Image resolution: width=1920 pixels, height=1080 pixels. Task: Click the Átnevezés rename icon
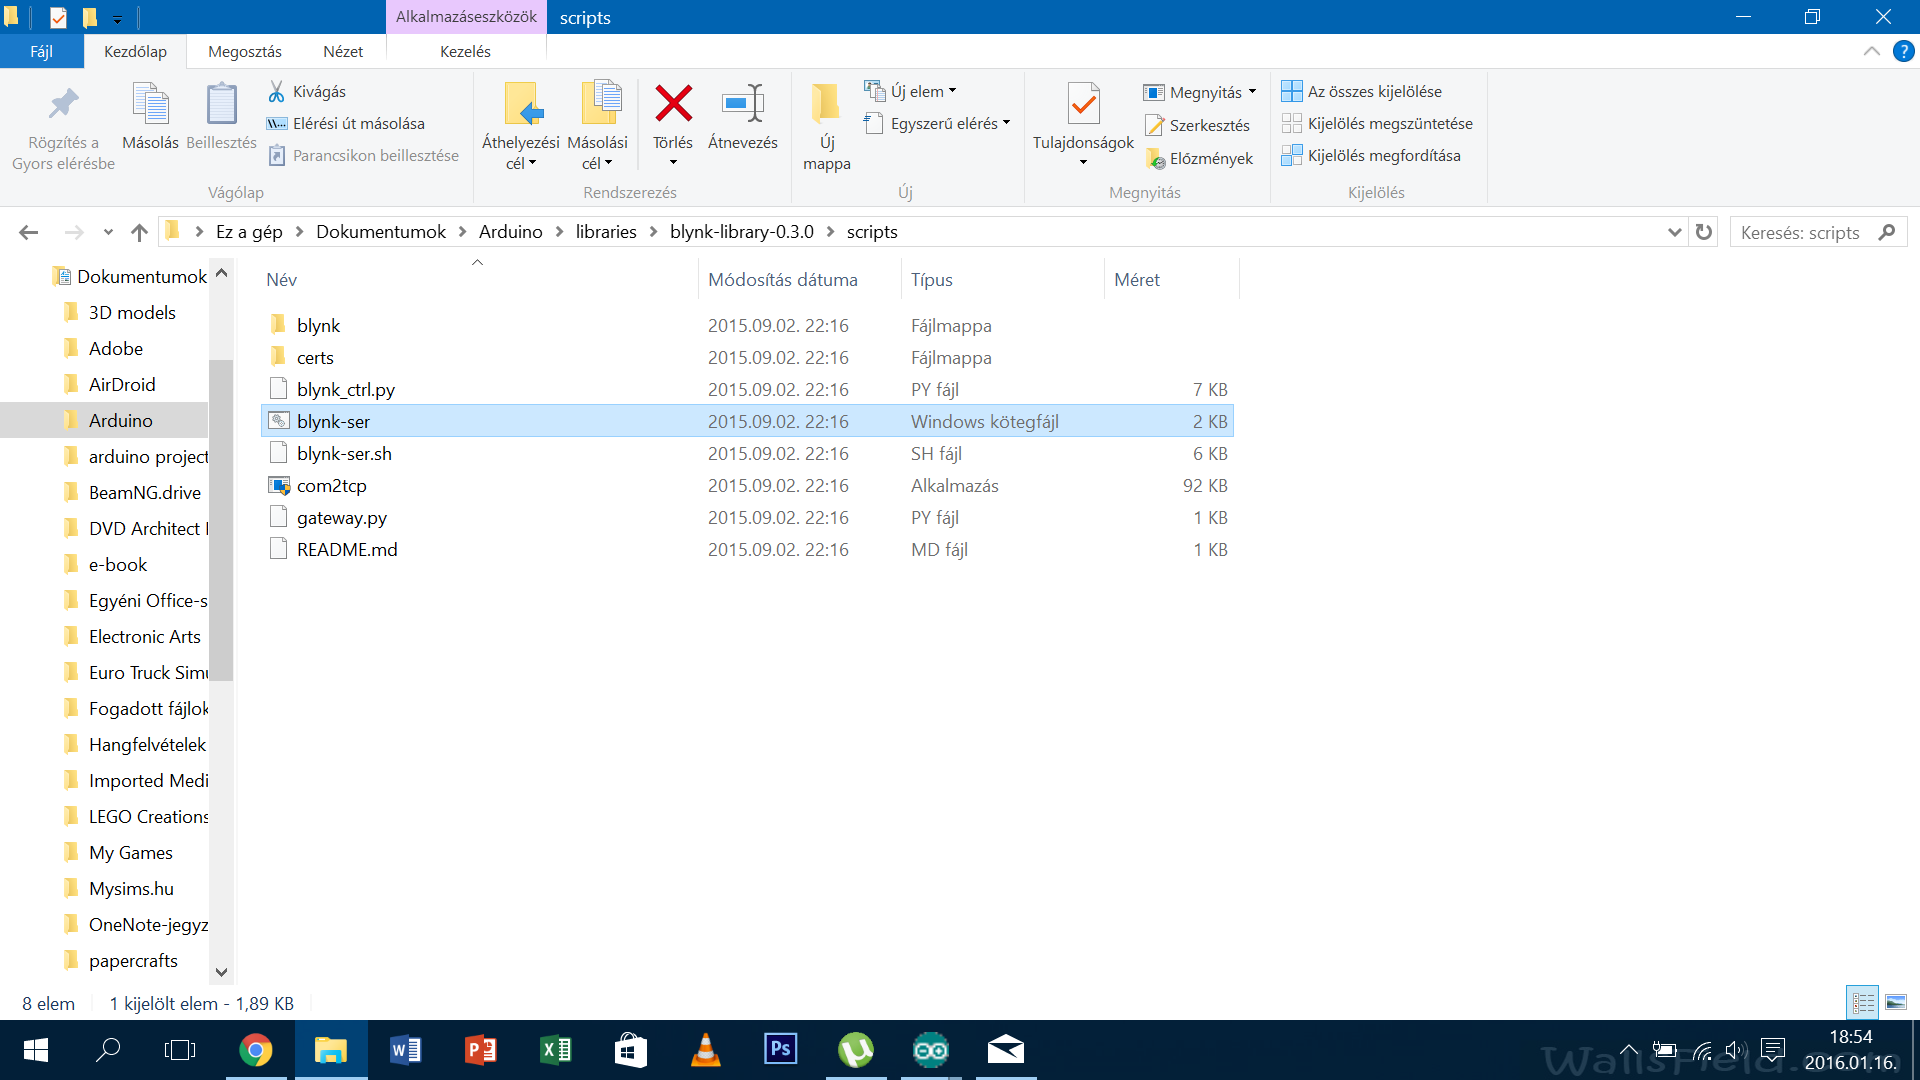point(742,104)
